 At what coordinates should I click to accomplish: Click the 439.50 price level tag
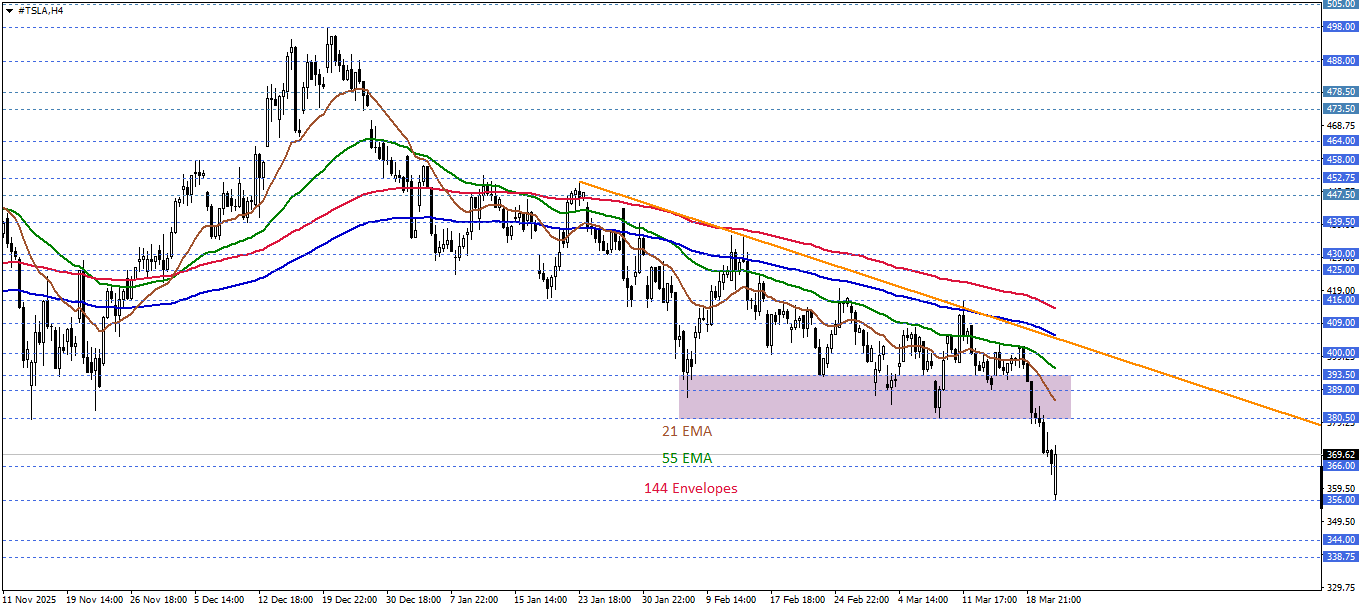coord(1340,221)
